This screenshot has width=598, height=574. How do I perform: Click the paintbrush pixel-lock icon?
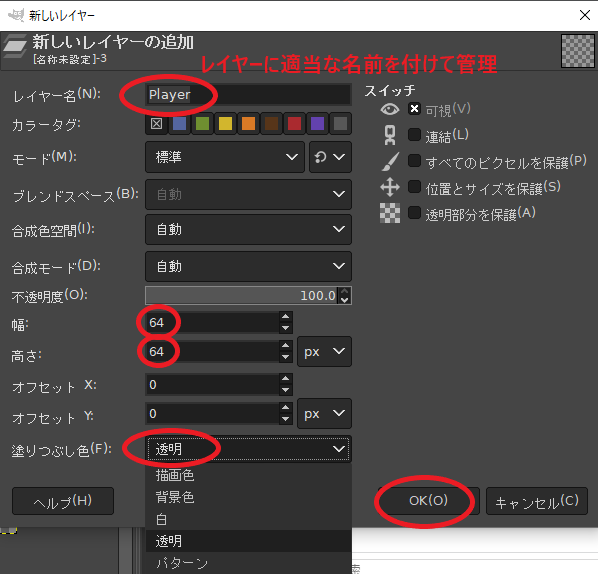tap(391, 161)
